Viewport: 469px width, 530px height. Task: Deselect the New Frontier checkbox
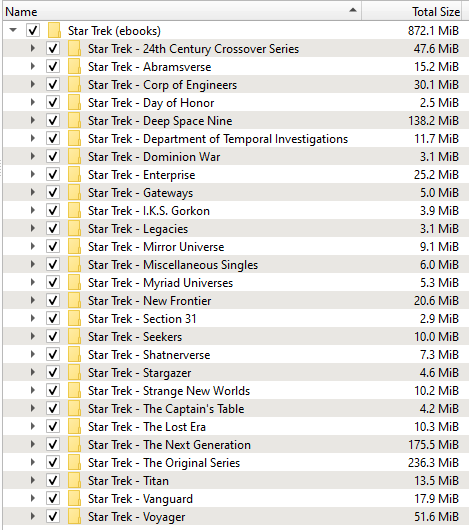click(x=53, y=300)
